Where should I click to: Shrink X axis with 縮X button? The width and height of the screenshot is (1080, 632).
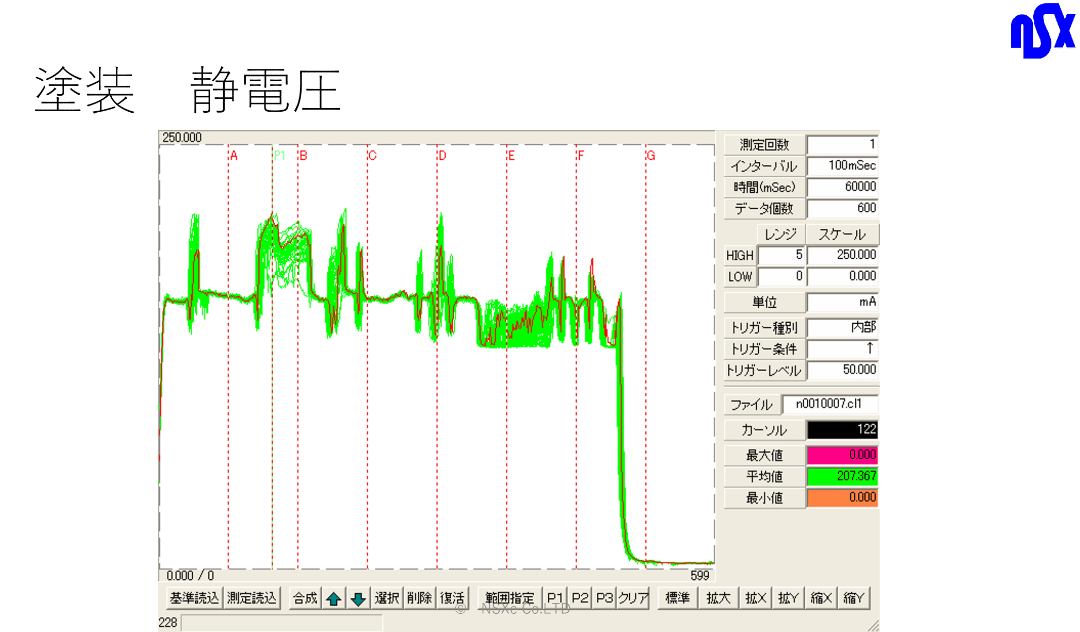821,598
